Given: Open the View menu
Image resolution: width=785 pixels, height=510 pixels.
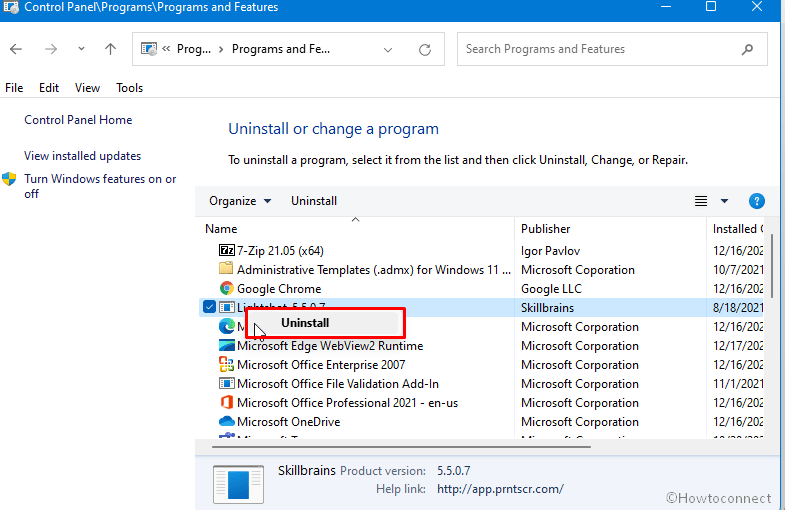Looking at the screenshot, I should pos(87,88).
